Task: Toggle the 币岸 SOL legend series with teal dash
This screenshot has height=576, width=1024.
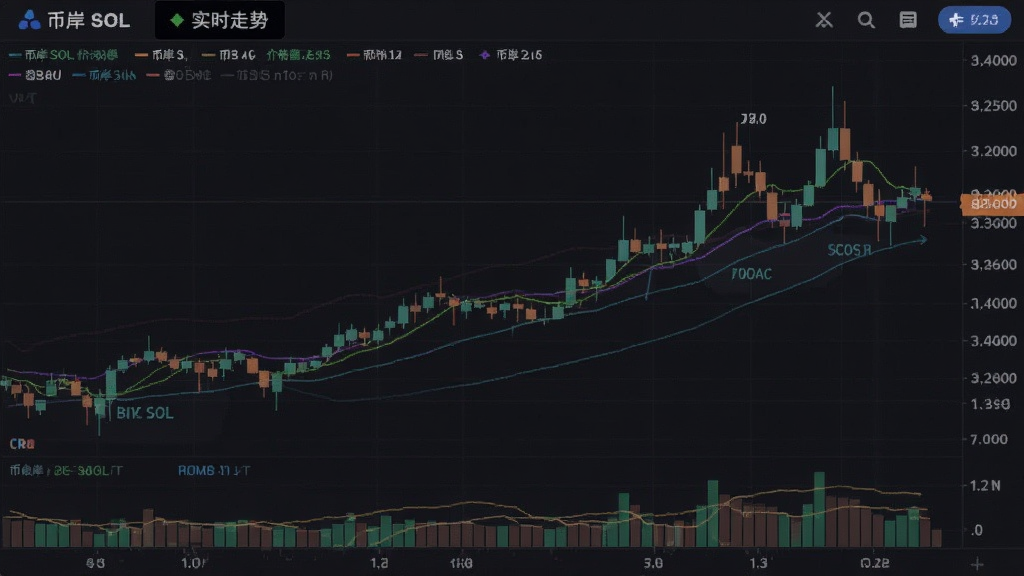Action: (x=63, y=55)
